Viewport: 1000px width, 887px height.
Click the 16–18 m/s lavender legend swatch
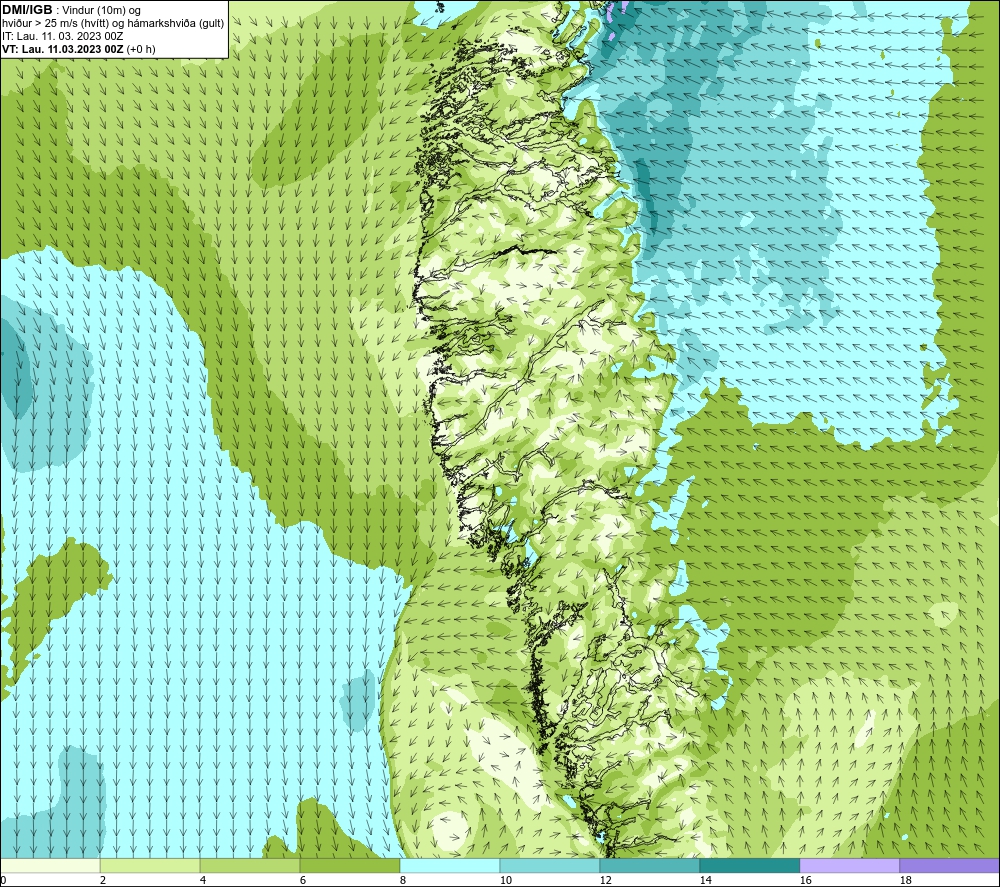[849, 865]
